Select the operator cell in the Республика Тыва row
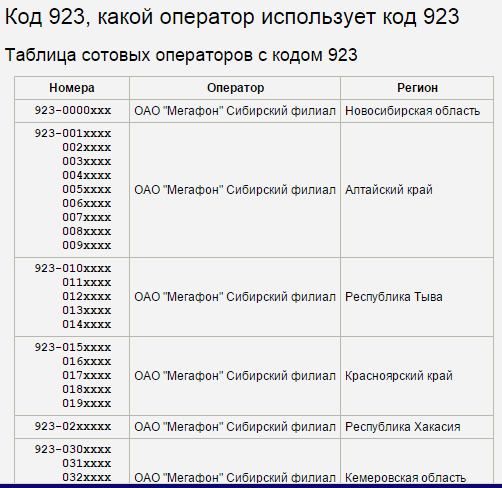The image size is (502, 488). (235, 297)
